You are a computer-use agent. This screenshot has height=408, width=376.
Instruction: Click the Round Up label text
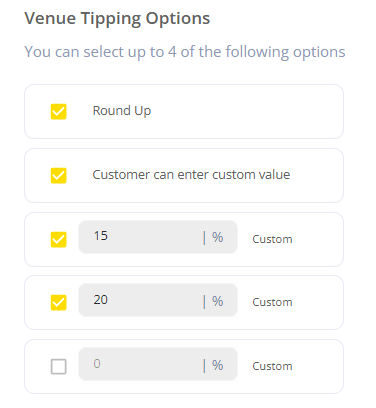[x=122, y=111]
